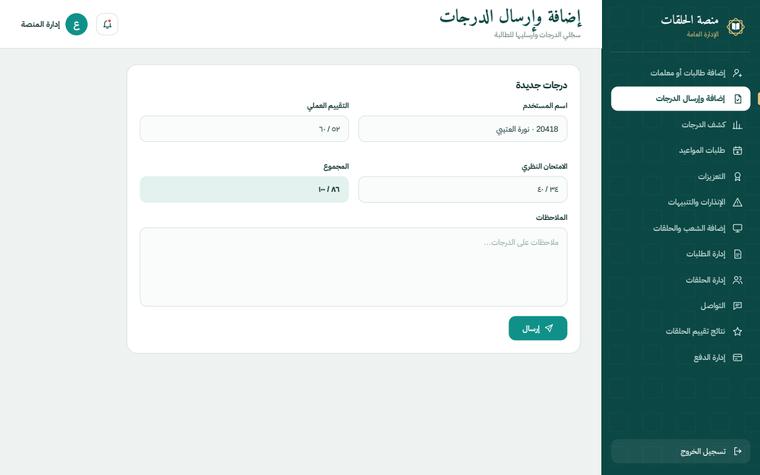Click the الملاحظات field label
This screenshot has height=475, width=760.
(x=551, y=218)
